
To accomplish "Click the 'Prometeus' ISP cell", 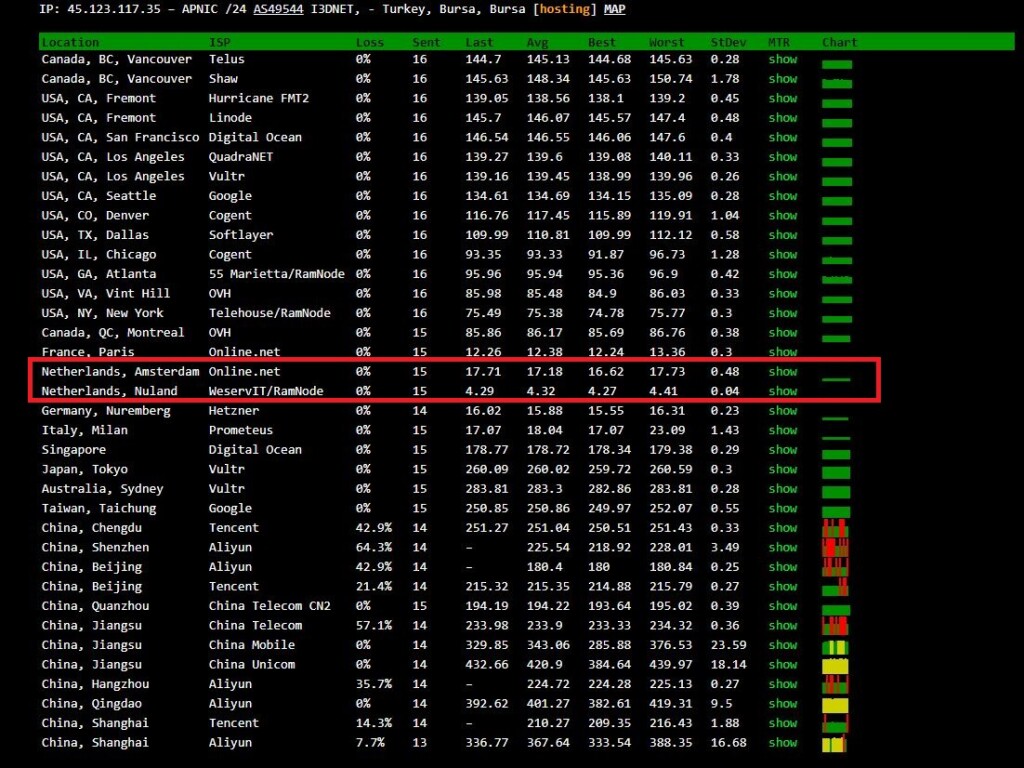I will (241, 430).
